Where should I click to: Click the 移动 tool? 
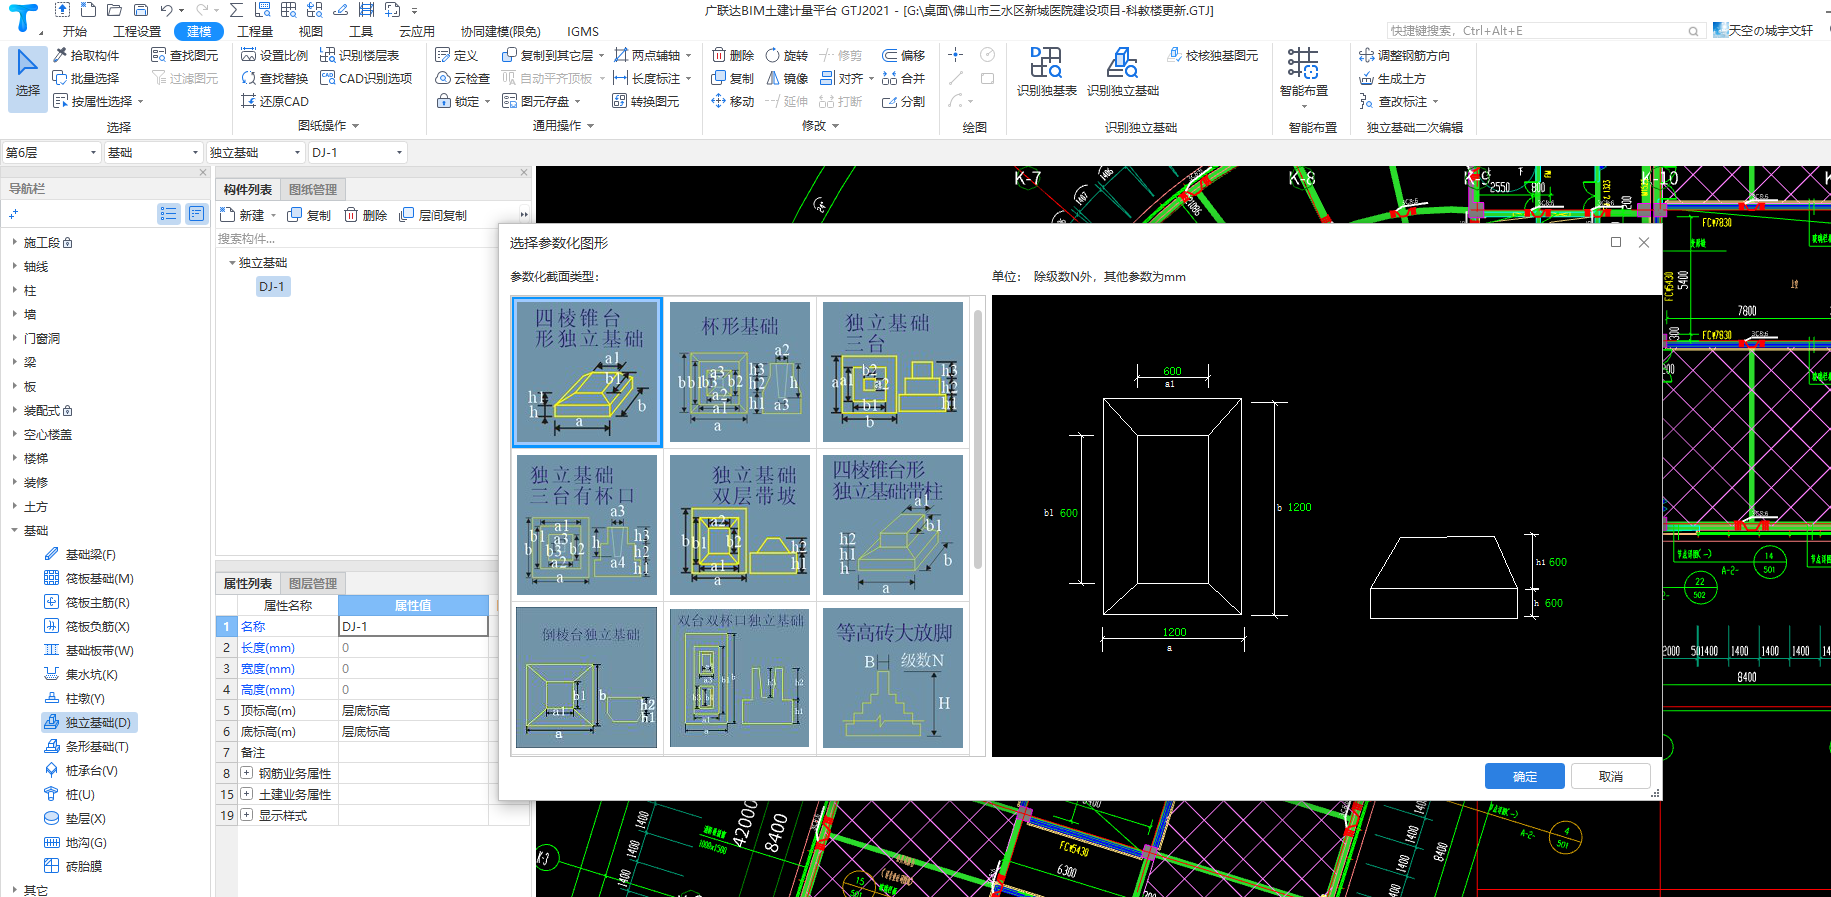point(733,101)
